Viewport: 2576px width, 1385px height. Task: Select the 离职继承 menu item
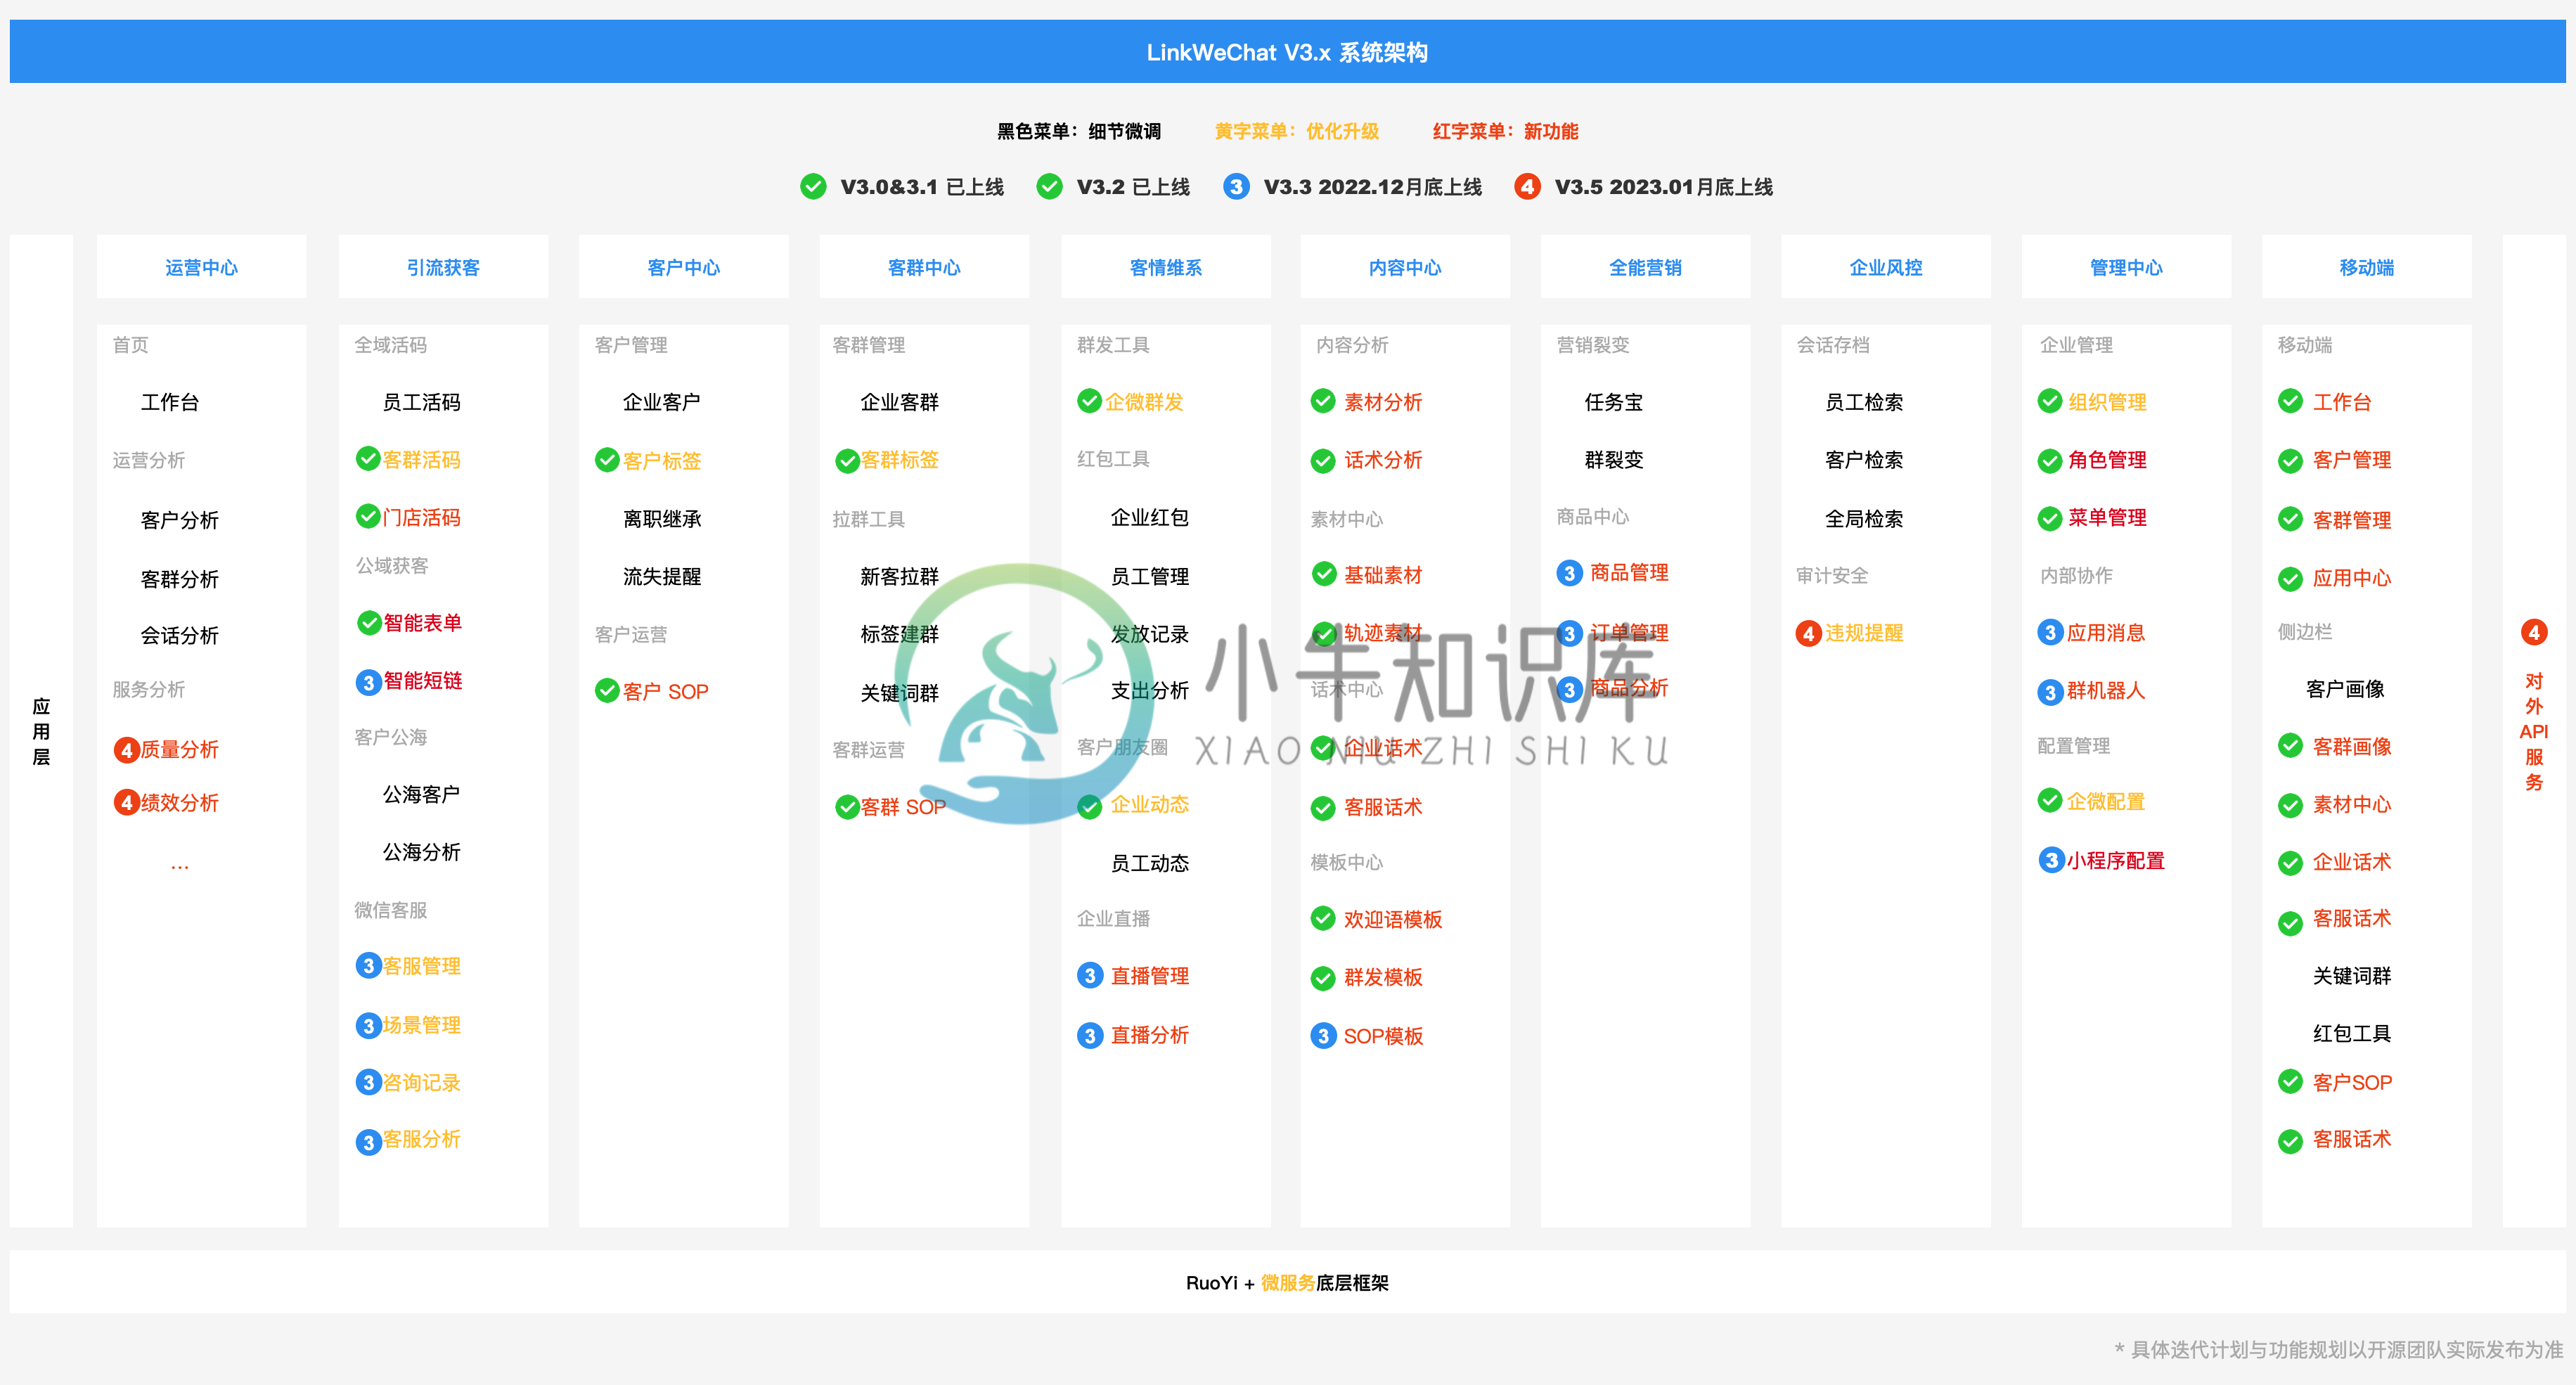tap(662, 519)
